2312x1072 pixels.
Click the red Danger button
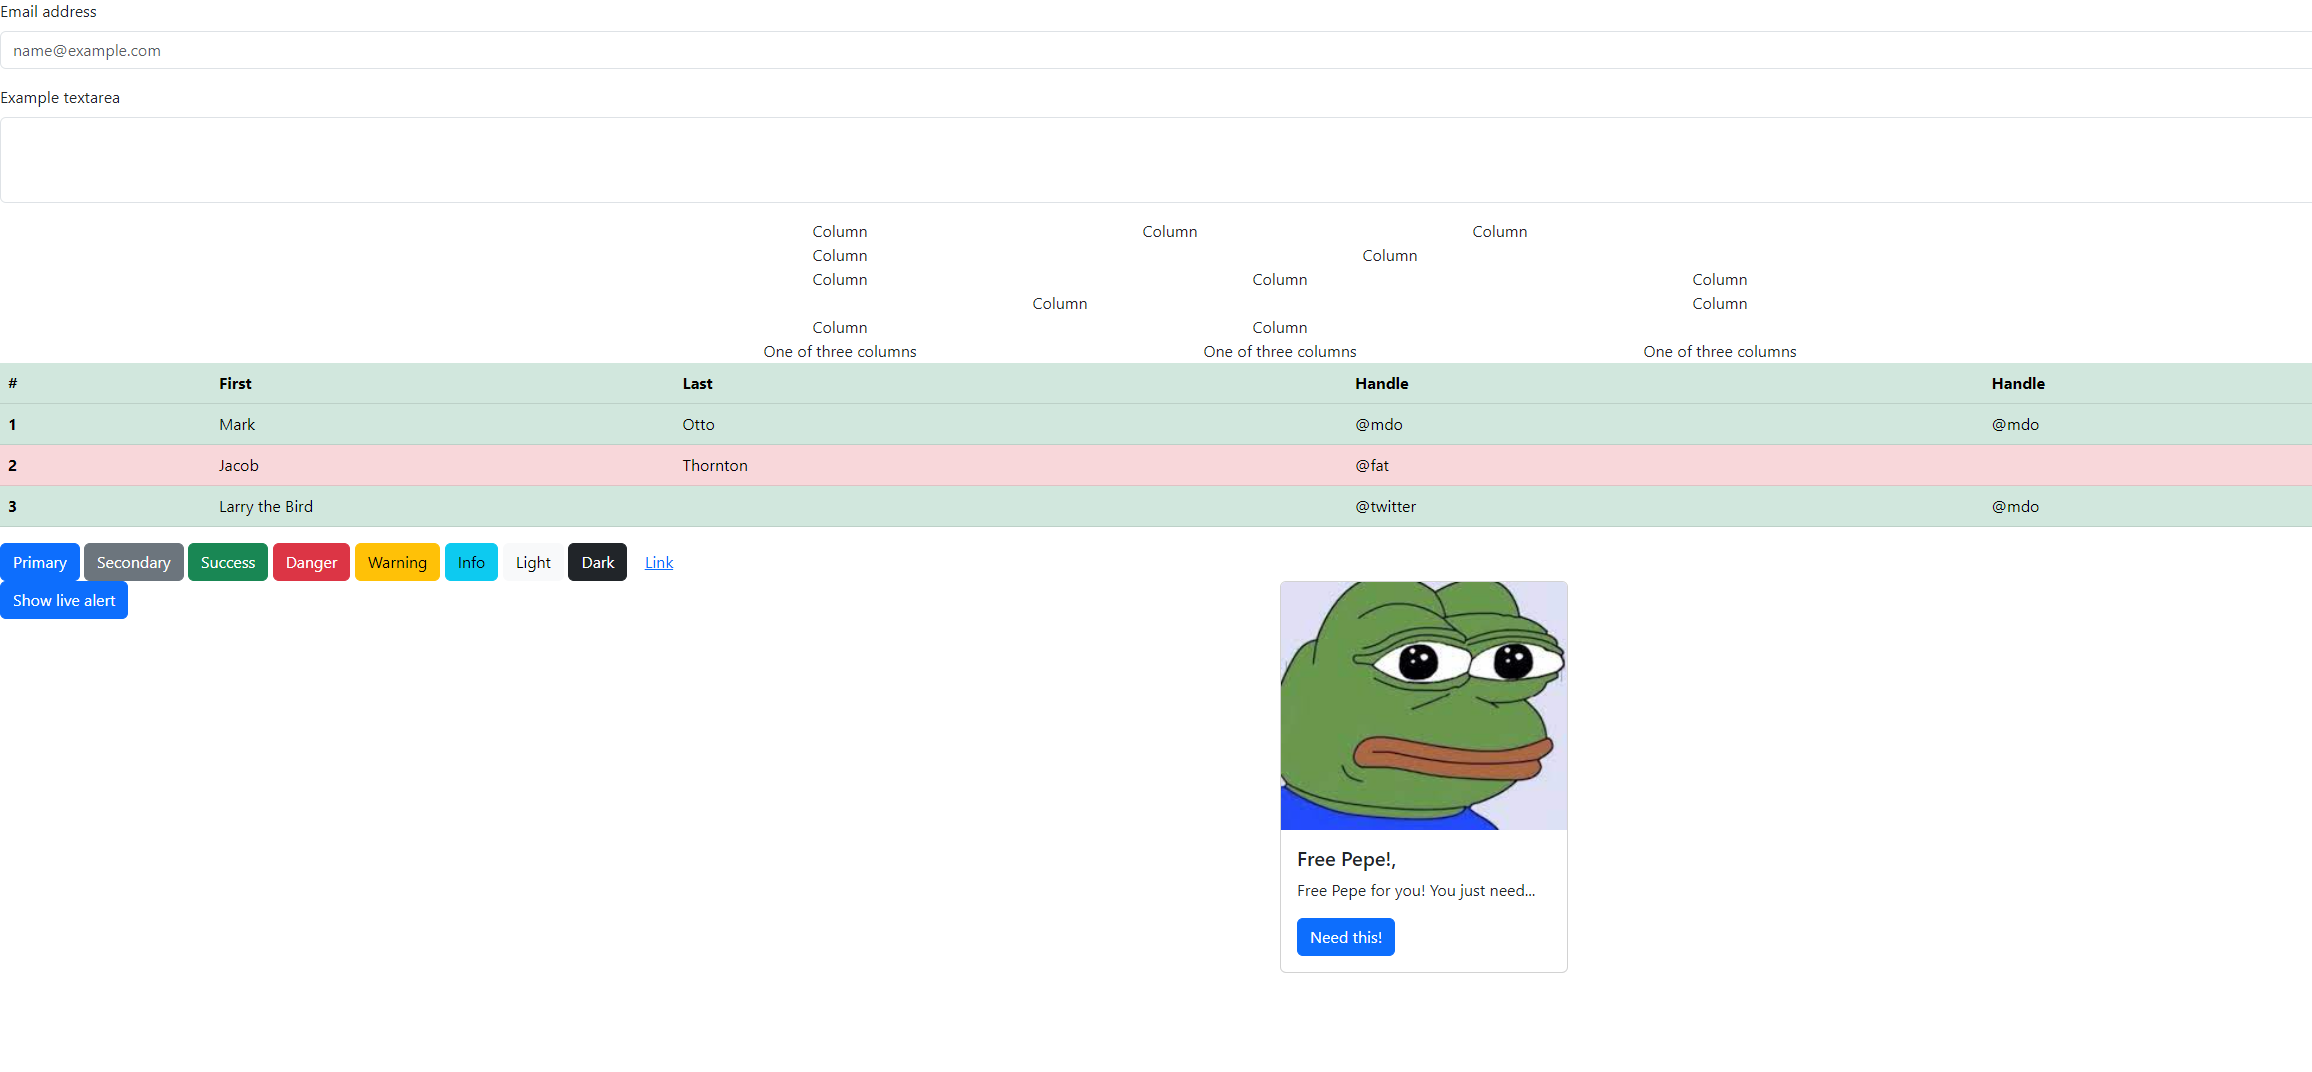coord(311,562)
